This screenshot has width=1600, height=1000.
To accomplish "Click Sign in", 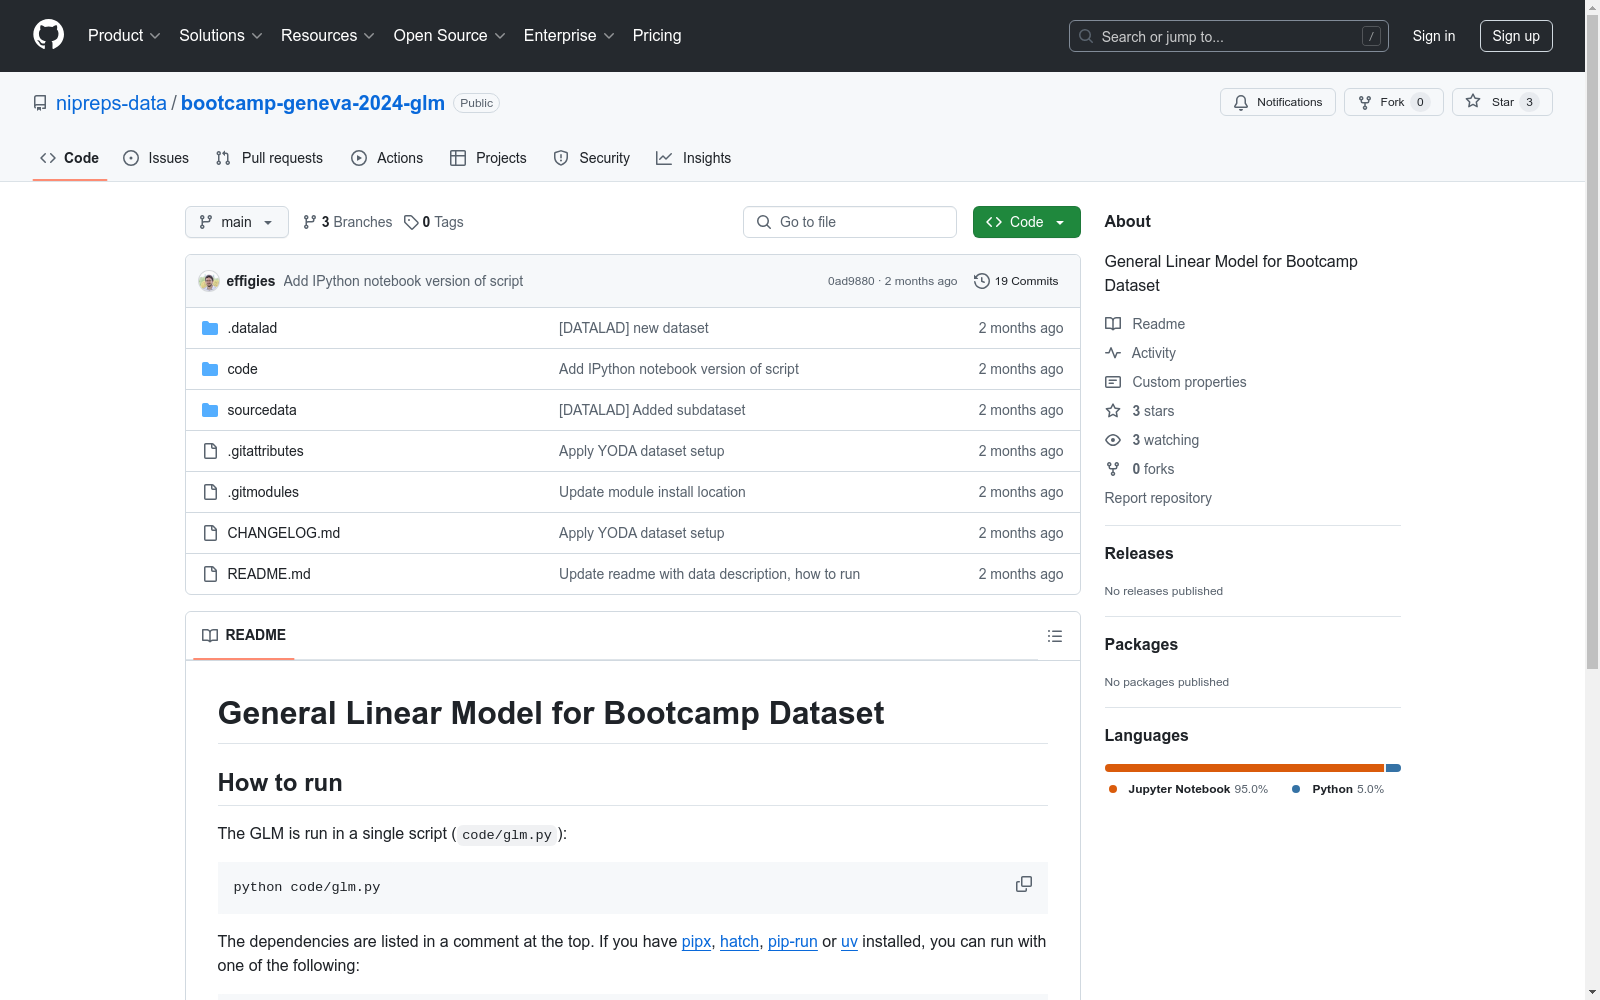I will 1434,36.
